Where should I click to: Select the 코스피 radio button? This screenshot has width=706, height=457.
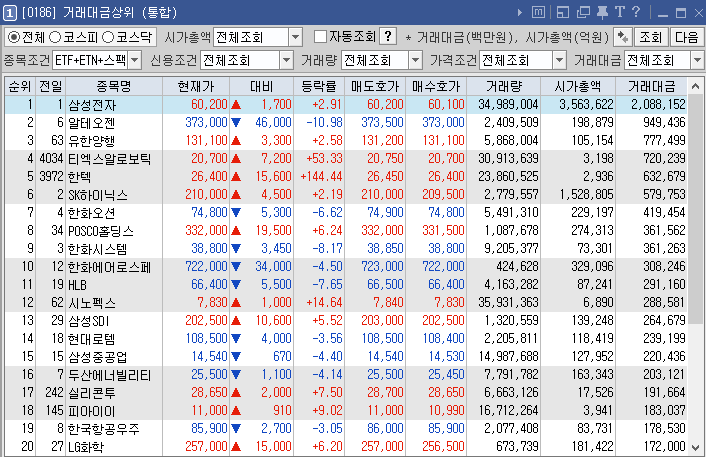(x=55, y=37)
